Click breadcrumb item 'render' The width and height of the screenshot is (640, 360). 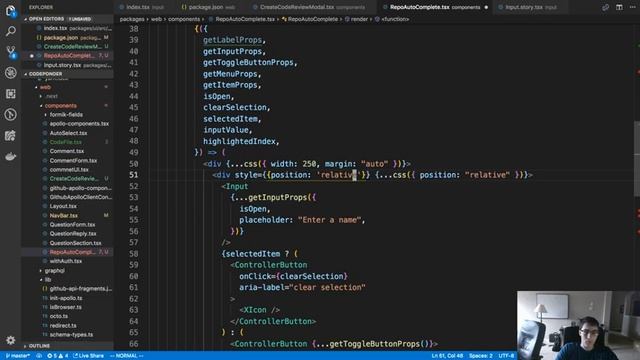coord(359,19)
